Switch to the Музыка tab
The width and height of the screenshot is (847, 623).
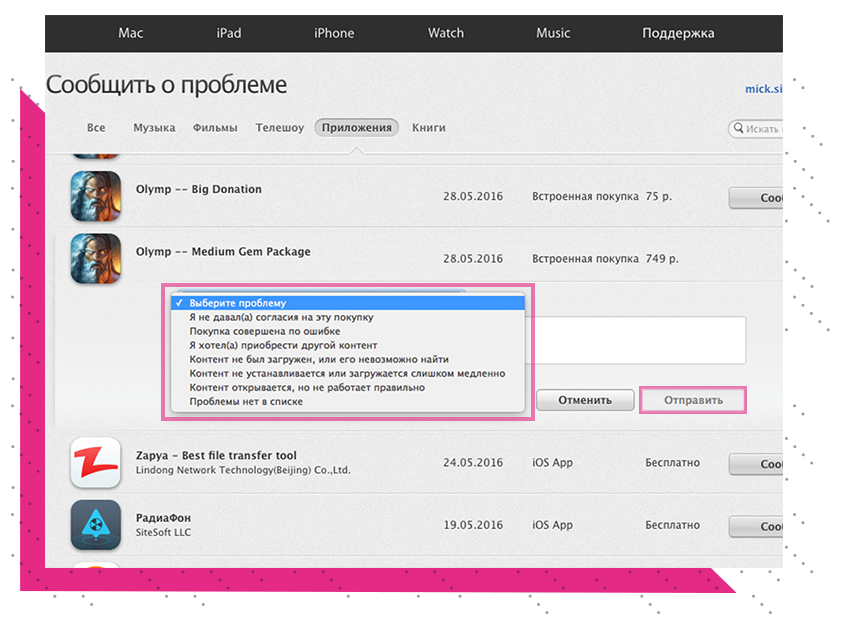pos(154,128)
